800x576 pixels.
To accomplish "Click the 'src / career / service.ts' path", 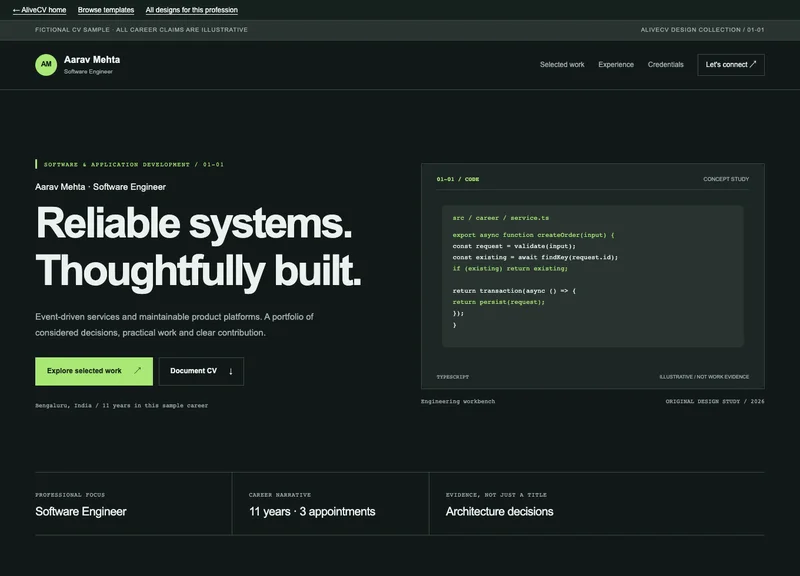I will 501,218.
